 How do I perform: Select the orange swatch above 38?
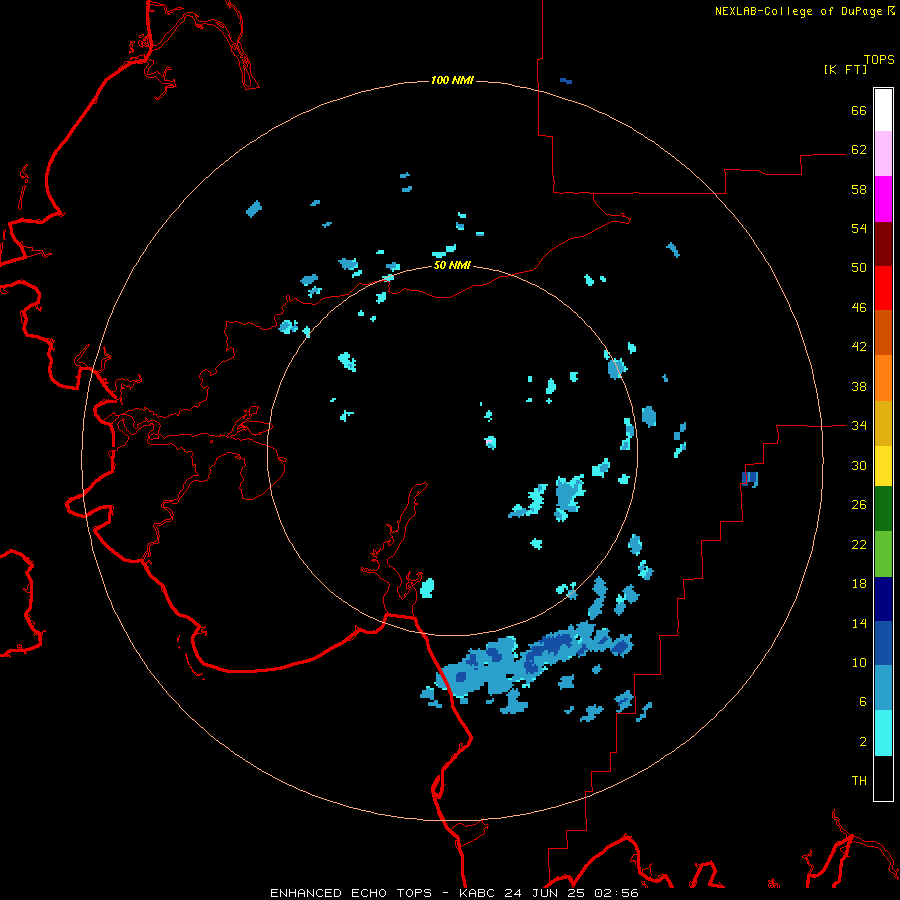(x=883, y=378)
